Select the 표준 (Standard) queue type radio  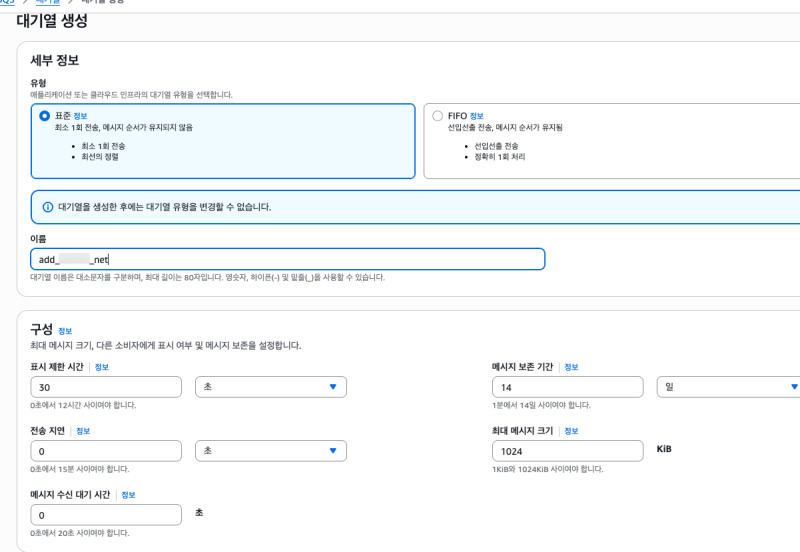(x=44, y=116)
